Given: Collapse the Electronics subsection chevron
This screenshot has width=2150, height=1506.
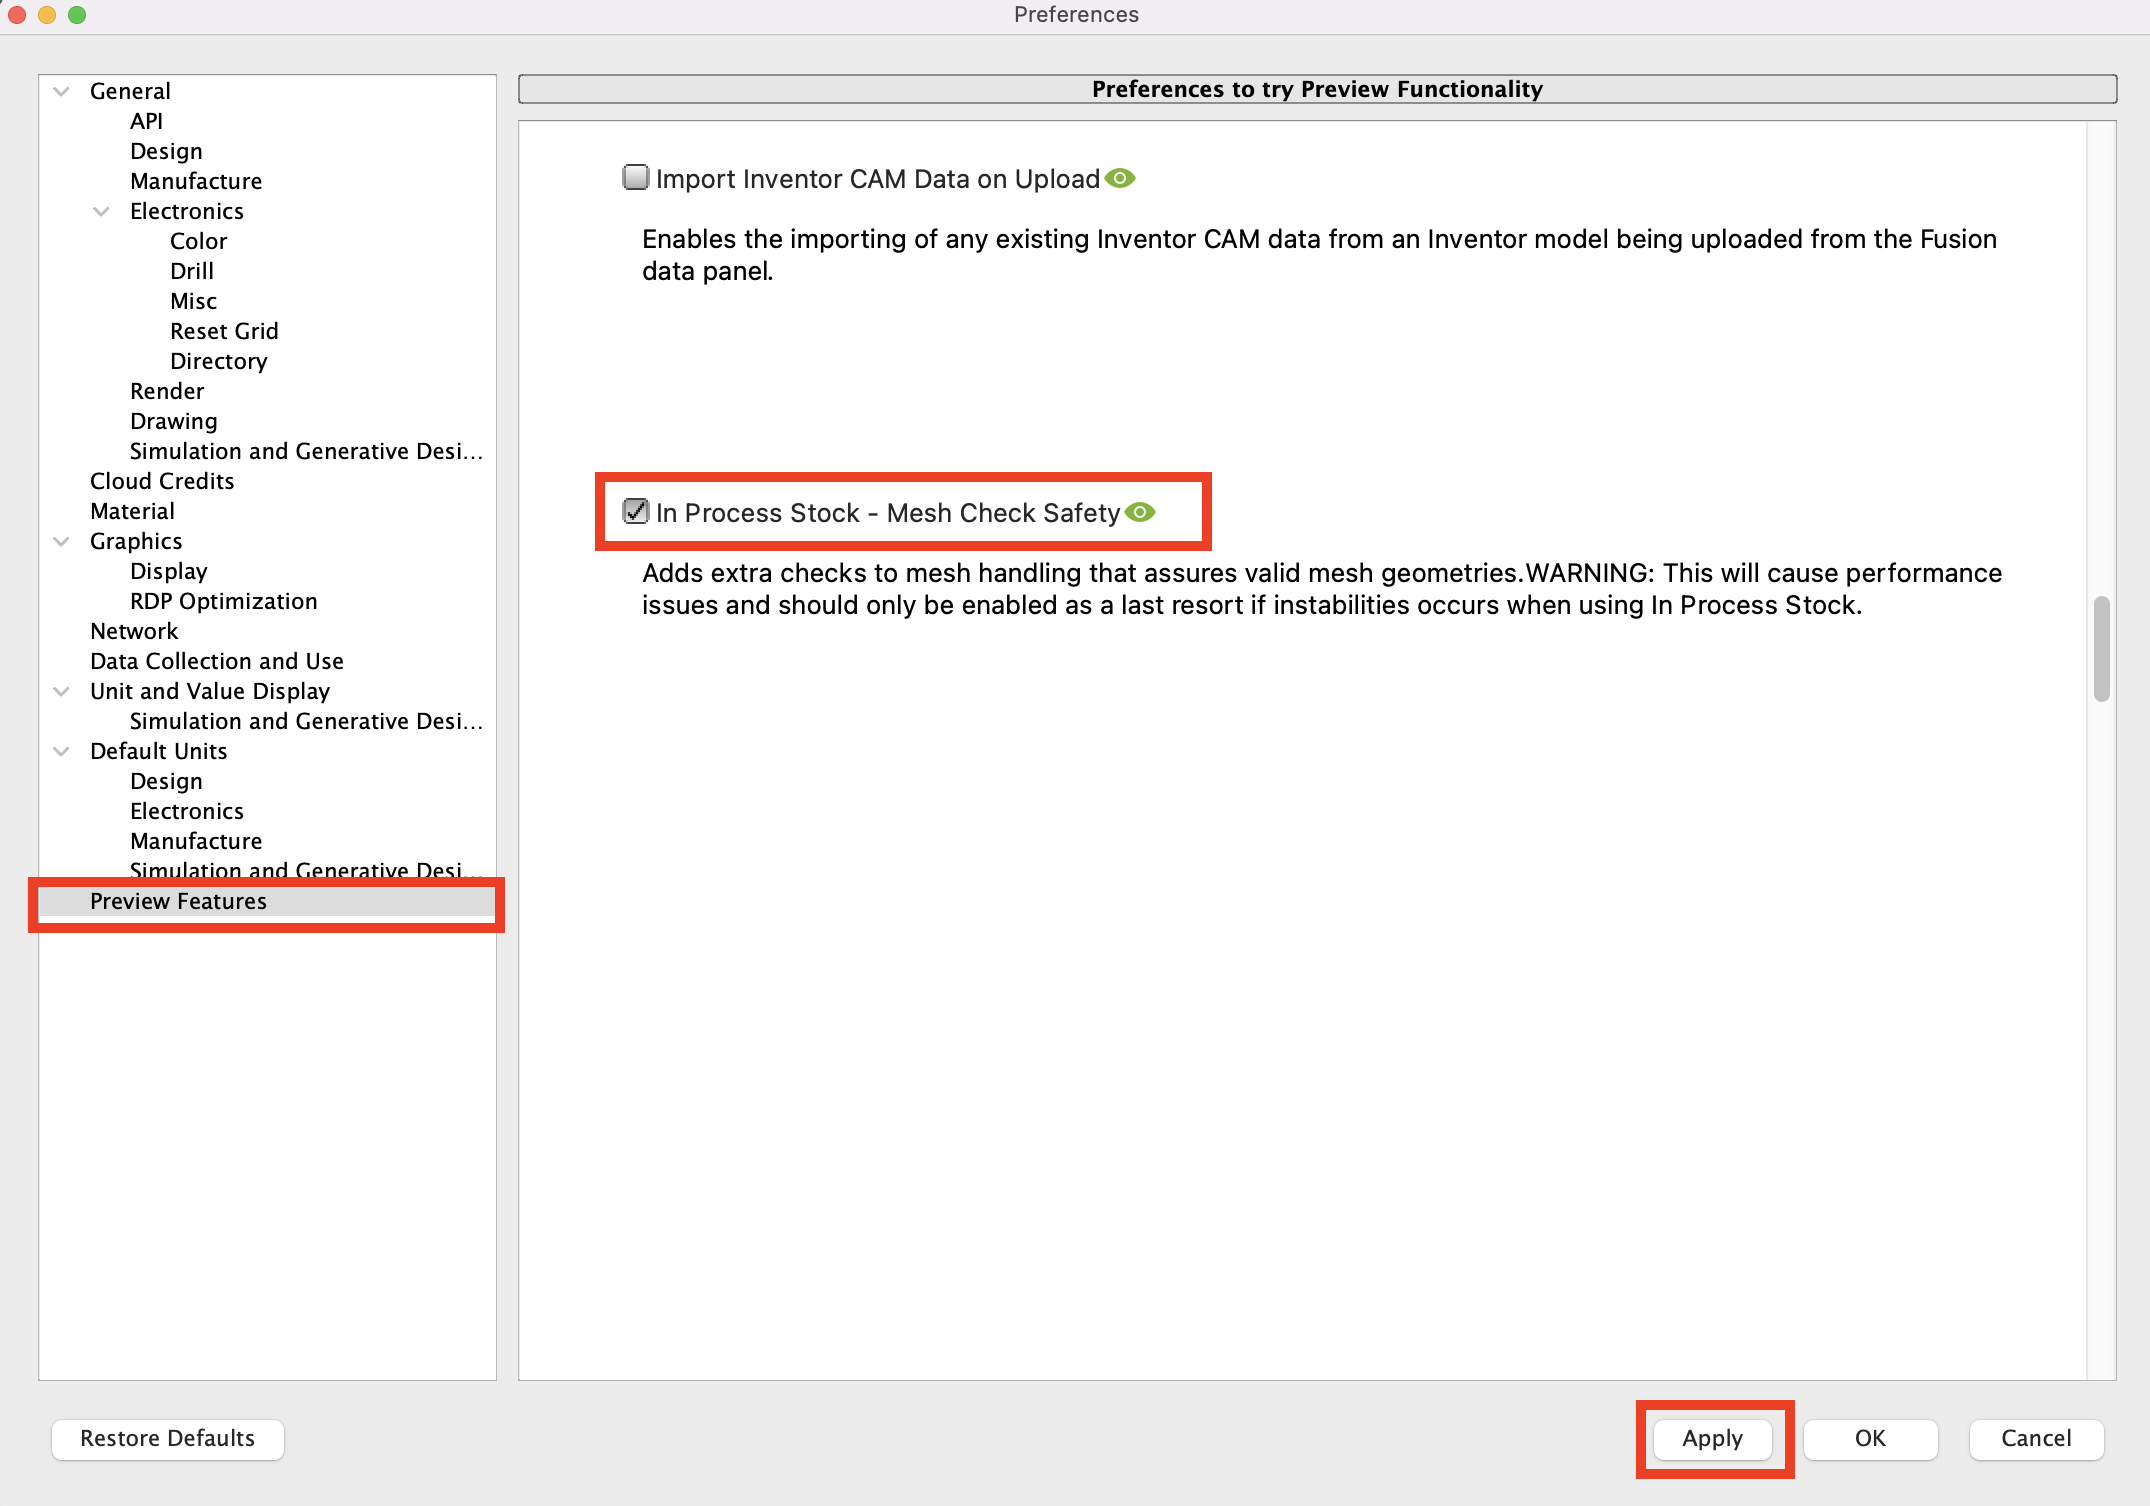Looking at the screenshot, I should coord(101,211).
